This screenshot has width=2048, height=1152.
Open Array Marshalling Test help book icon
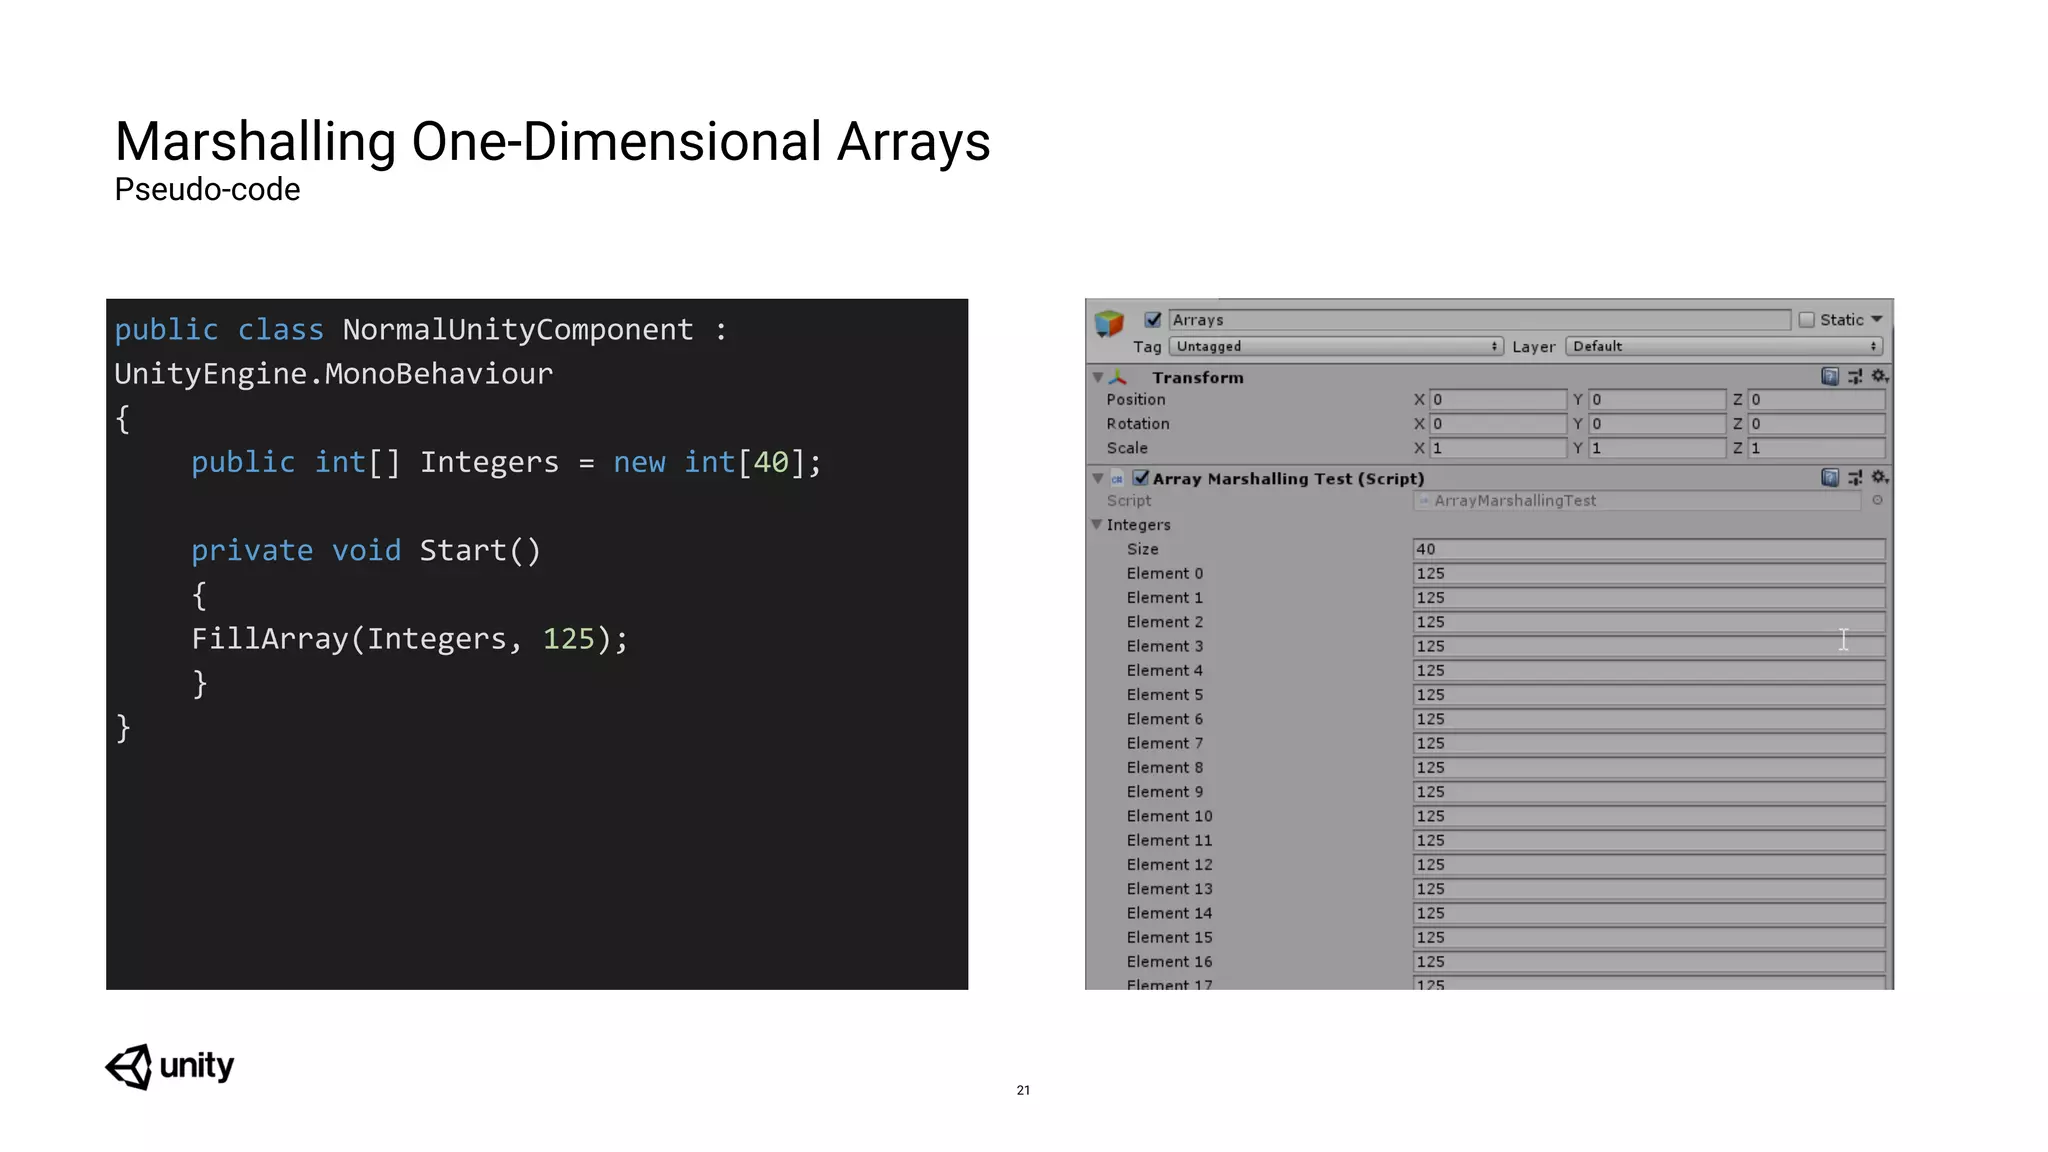[x=1830, y=477]
